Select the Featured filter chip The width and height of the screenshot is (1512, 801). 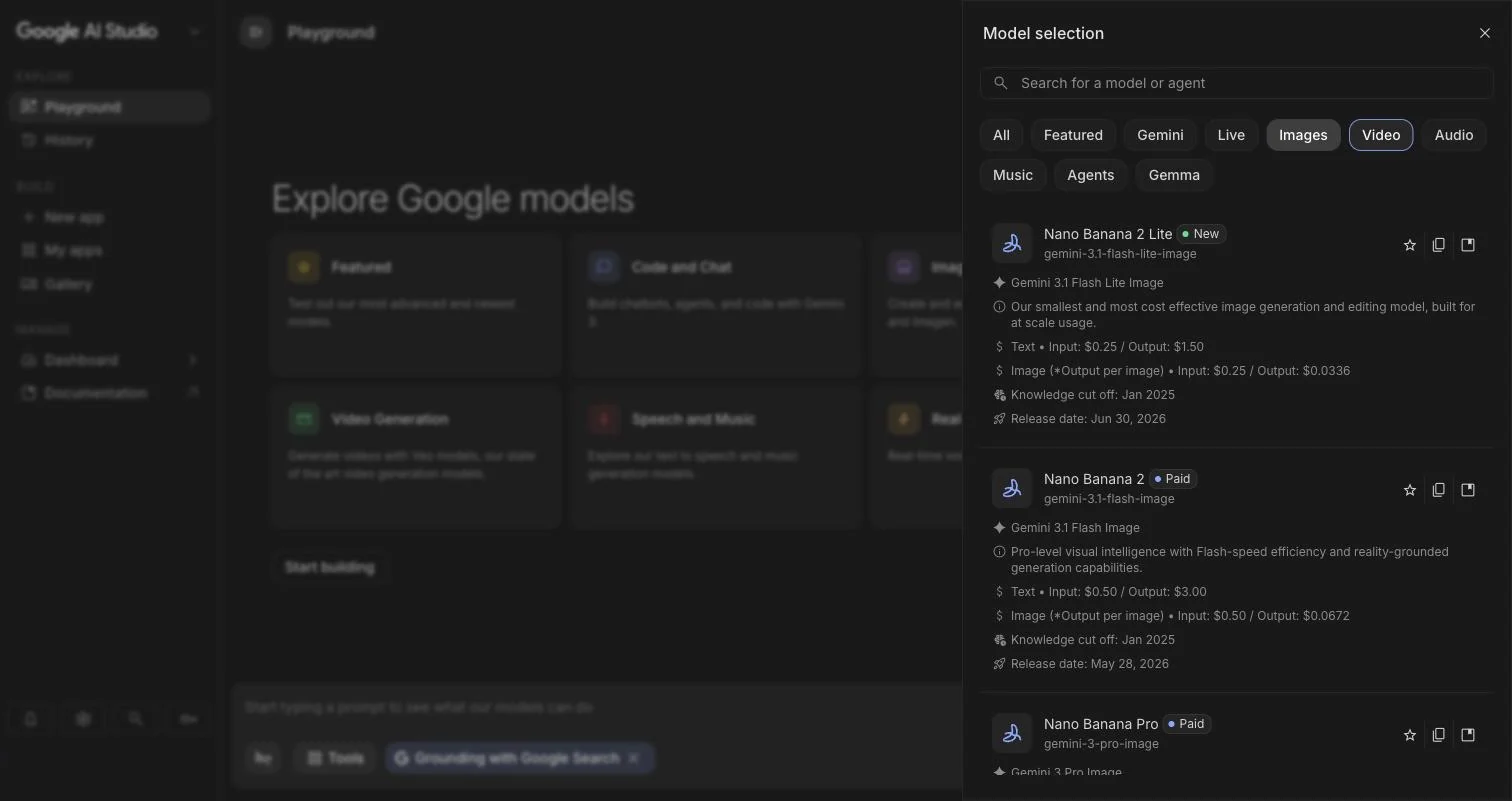click(x=1073, y=135)
